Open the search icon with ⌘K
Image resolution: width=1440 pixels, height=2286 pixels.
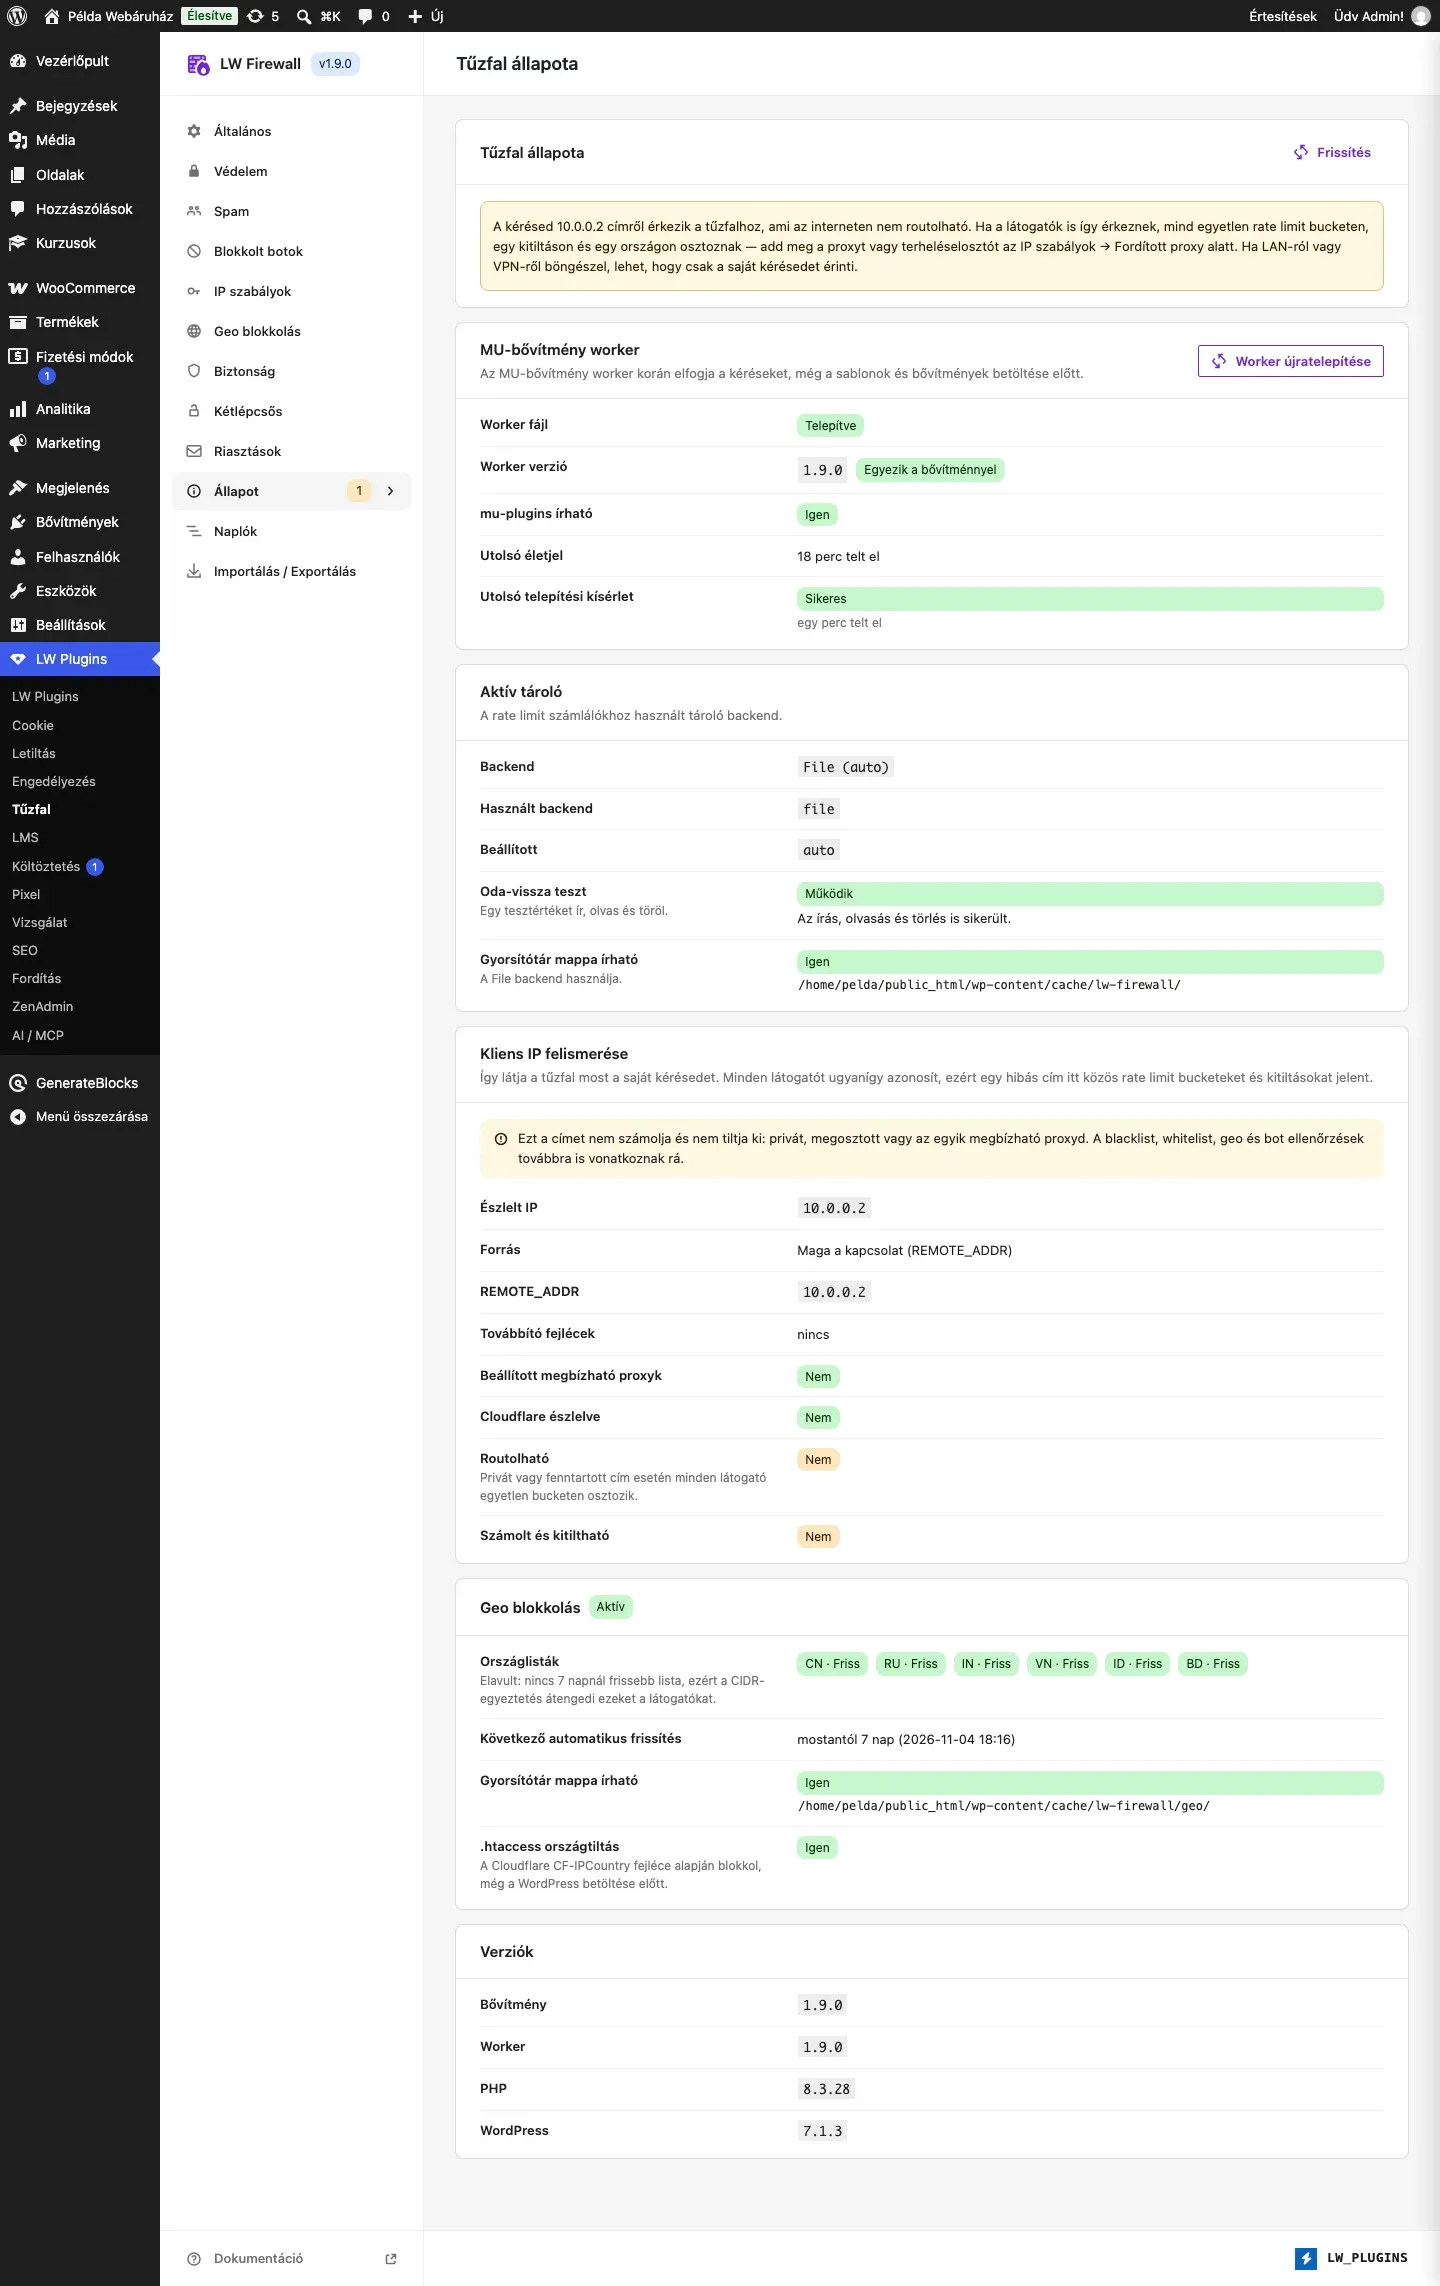[319, 16]
